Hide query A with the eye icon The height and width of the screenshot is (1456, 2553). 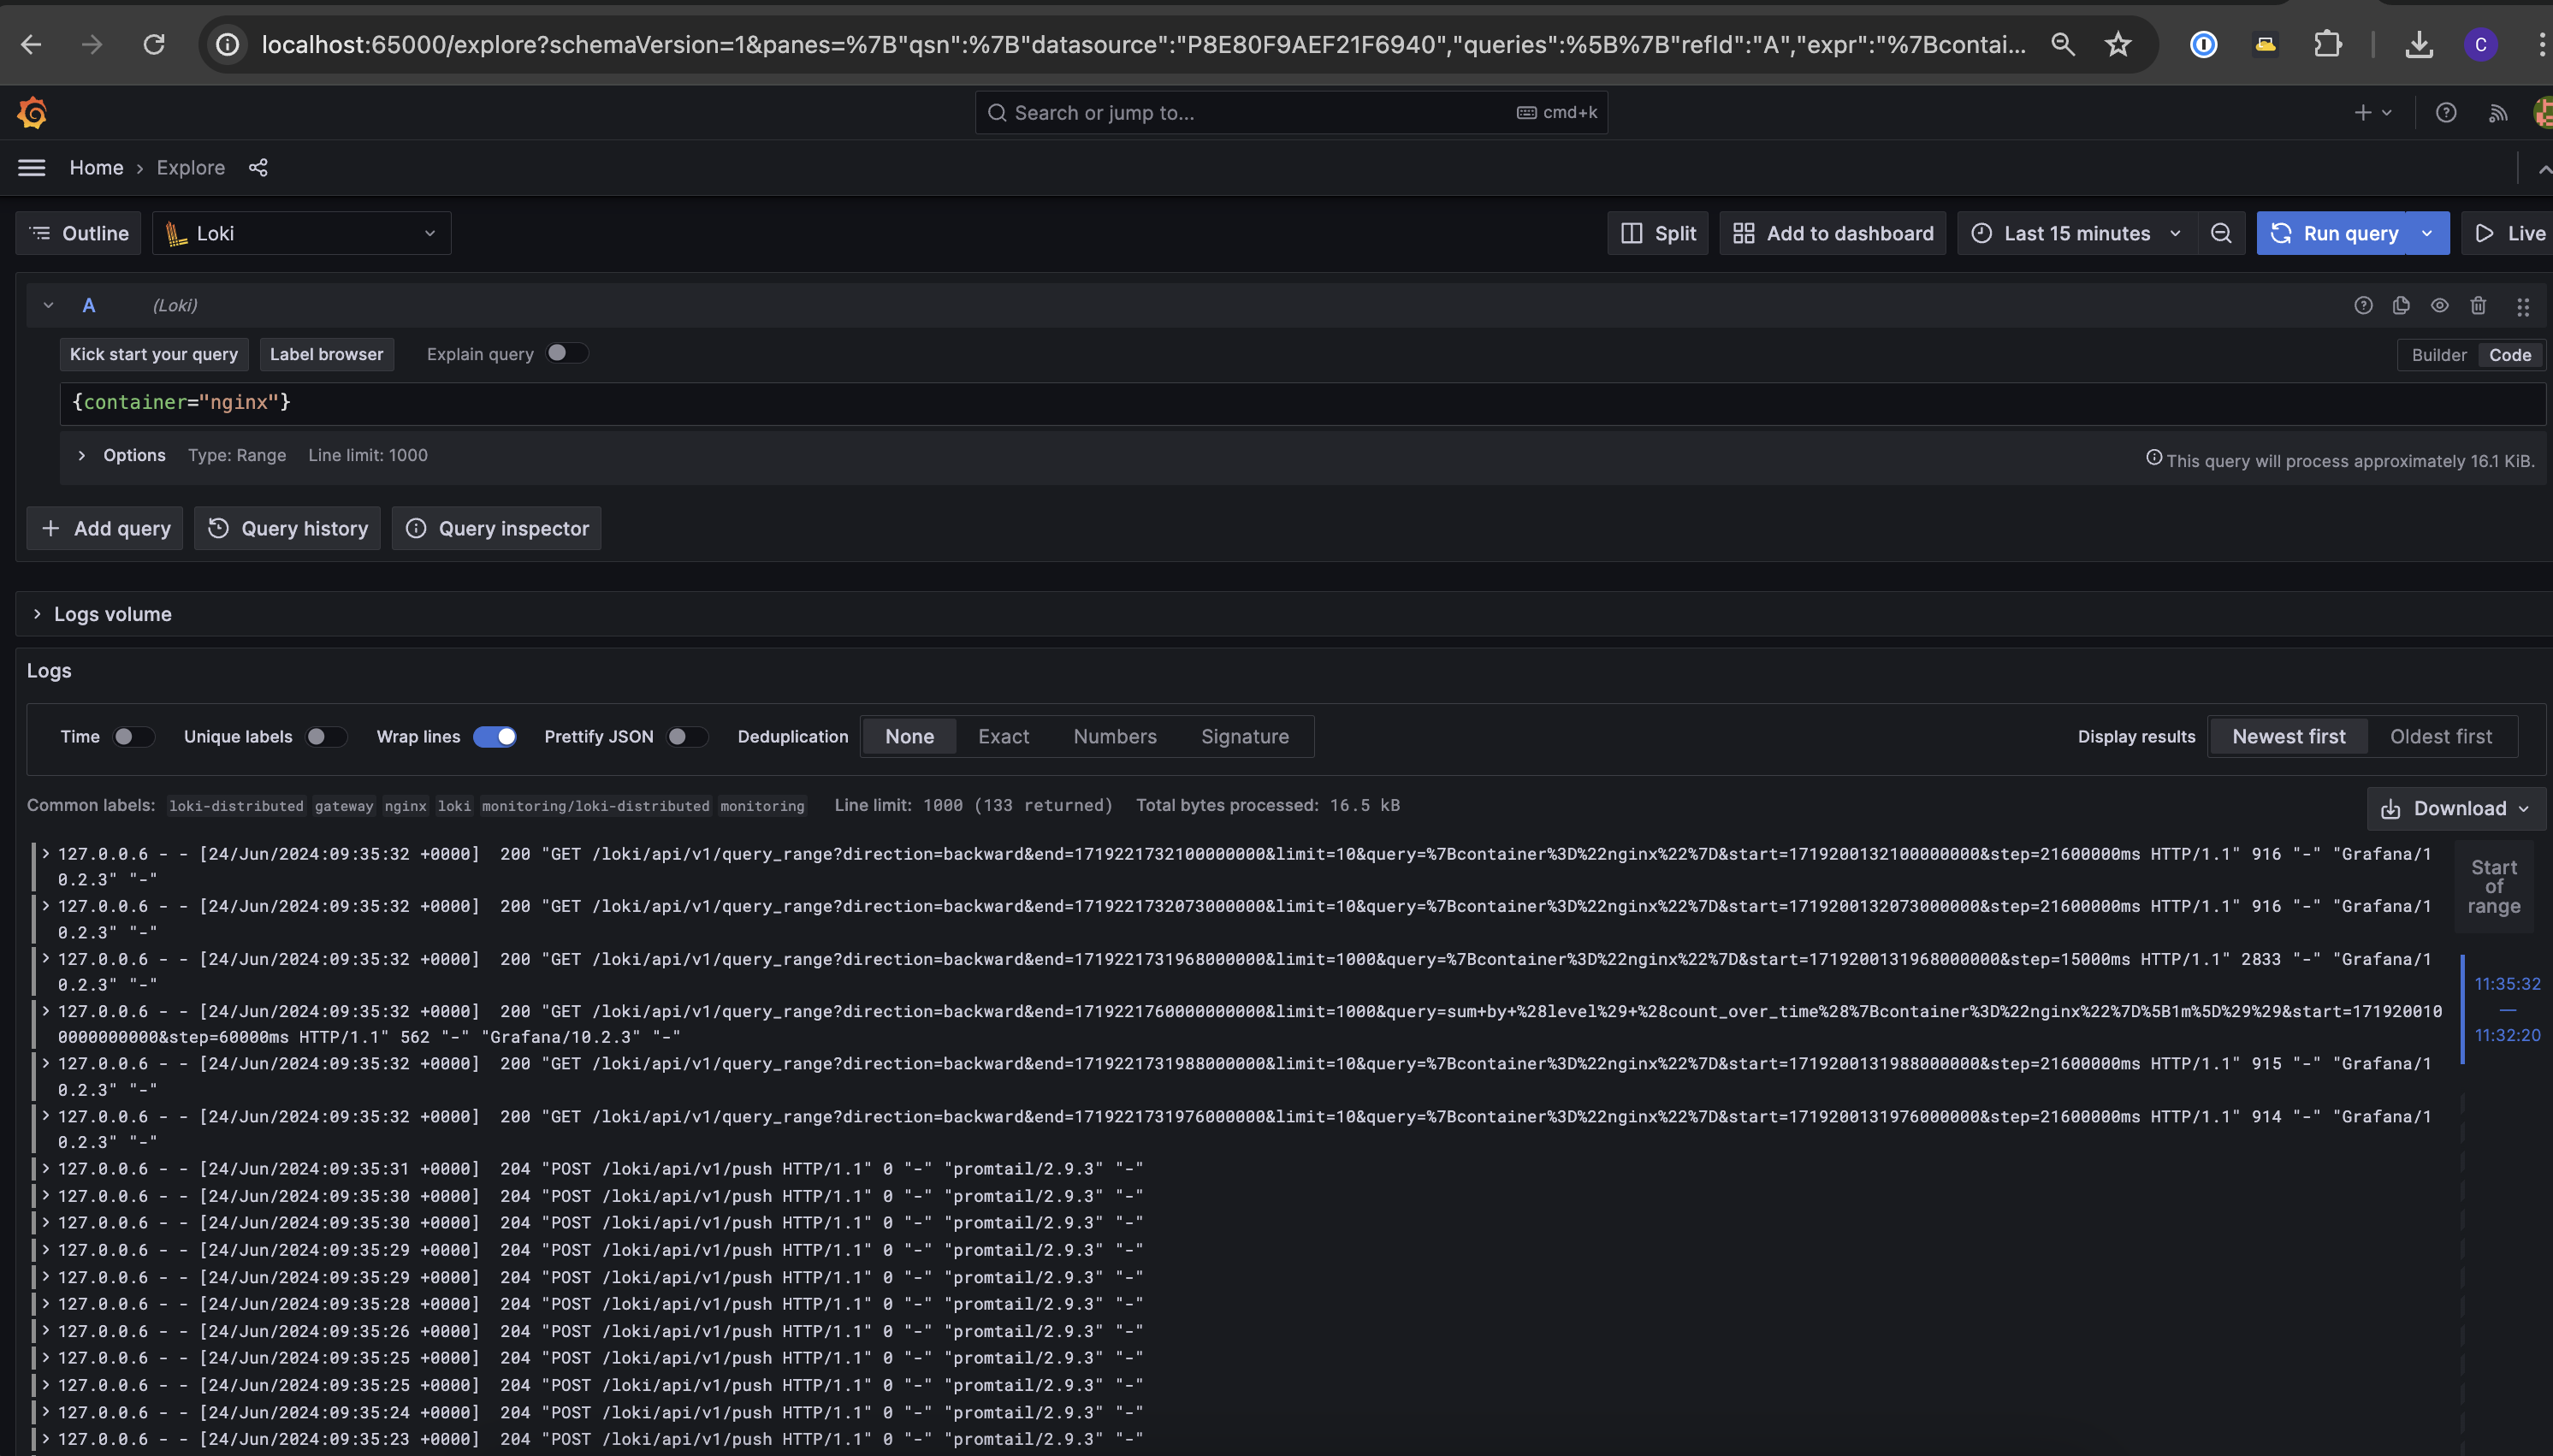click(x=2440, y=306)
